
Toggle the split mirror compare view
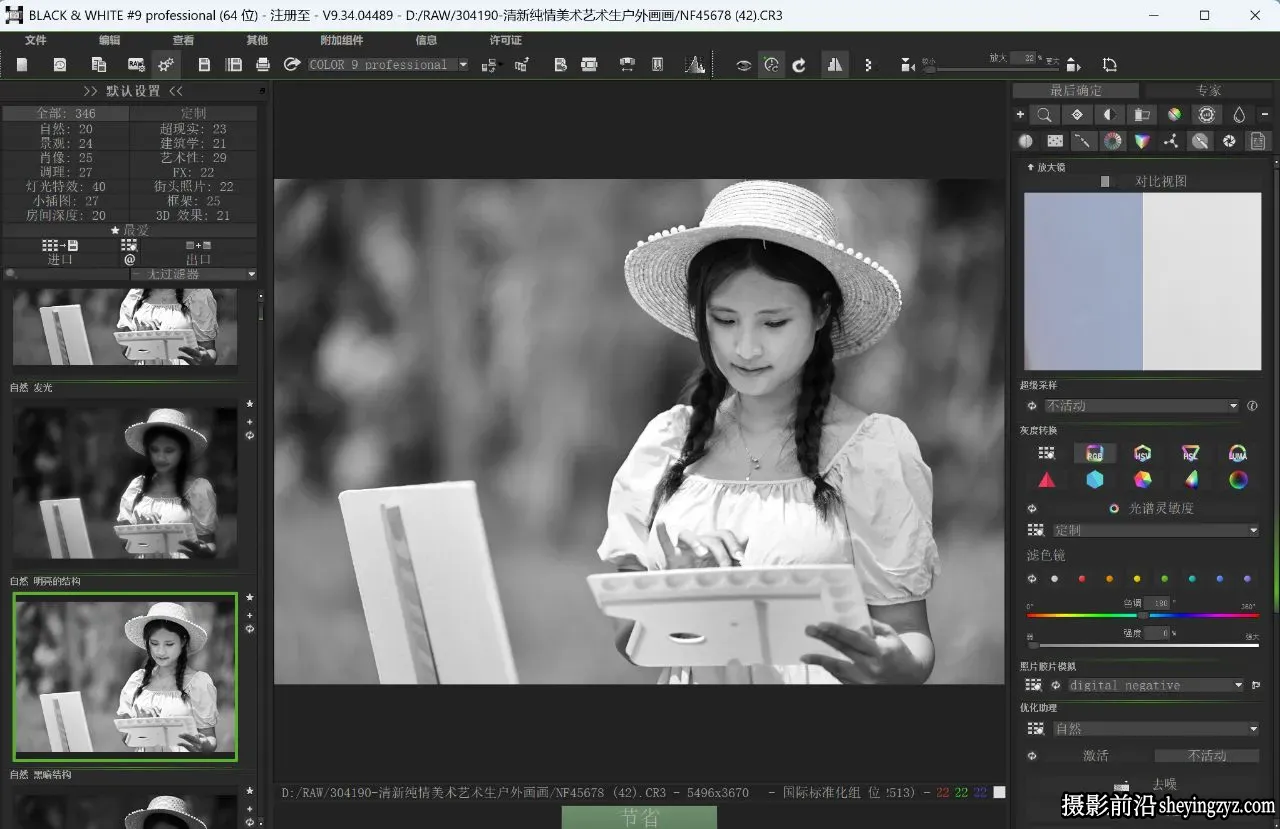click(834, 65)
